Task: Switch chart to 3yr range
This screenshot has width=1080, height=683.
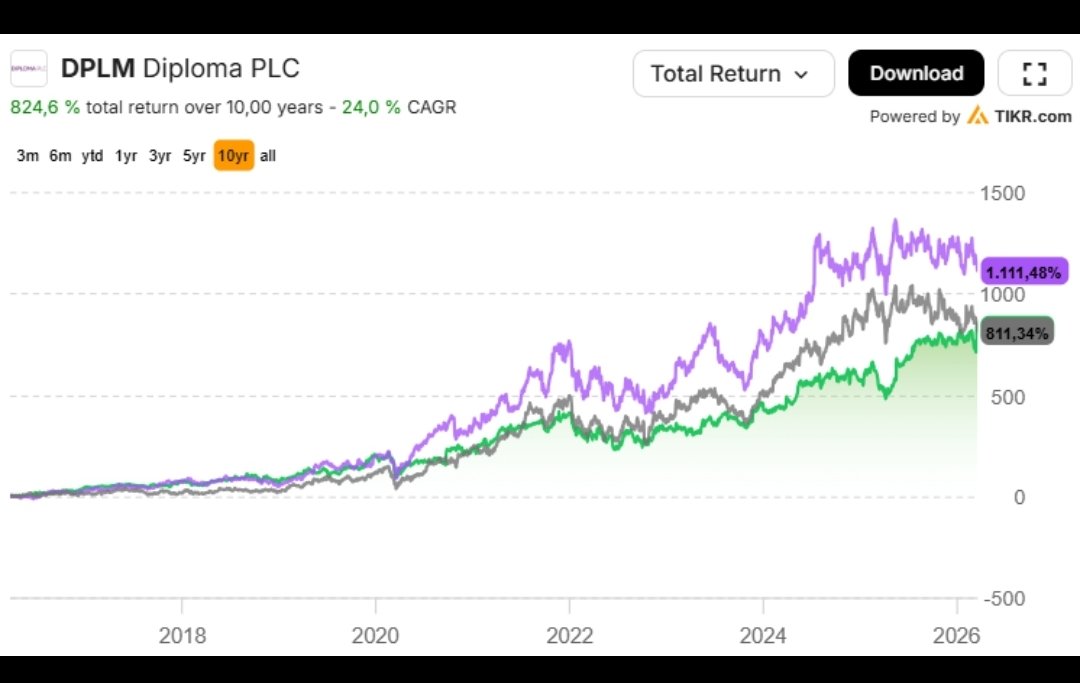Action: click(x=160, y=156)
